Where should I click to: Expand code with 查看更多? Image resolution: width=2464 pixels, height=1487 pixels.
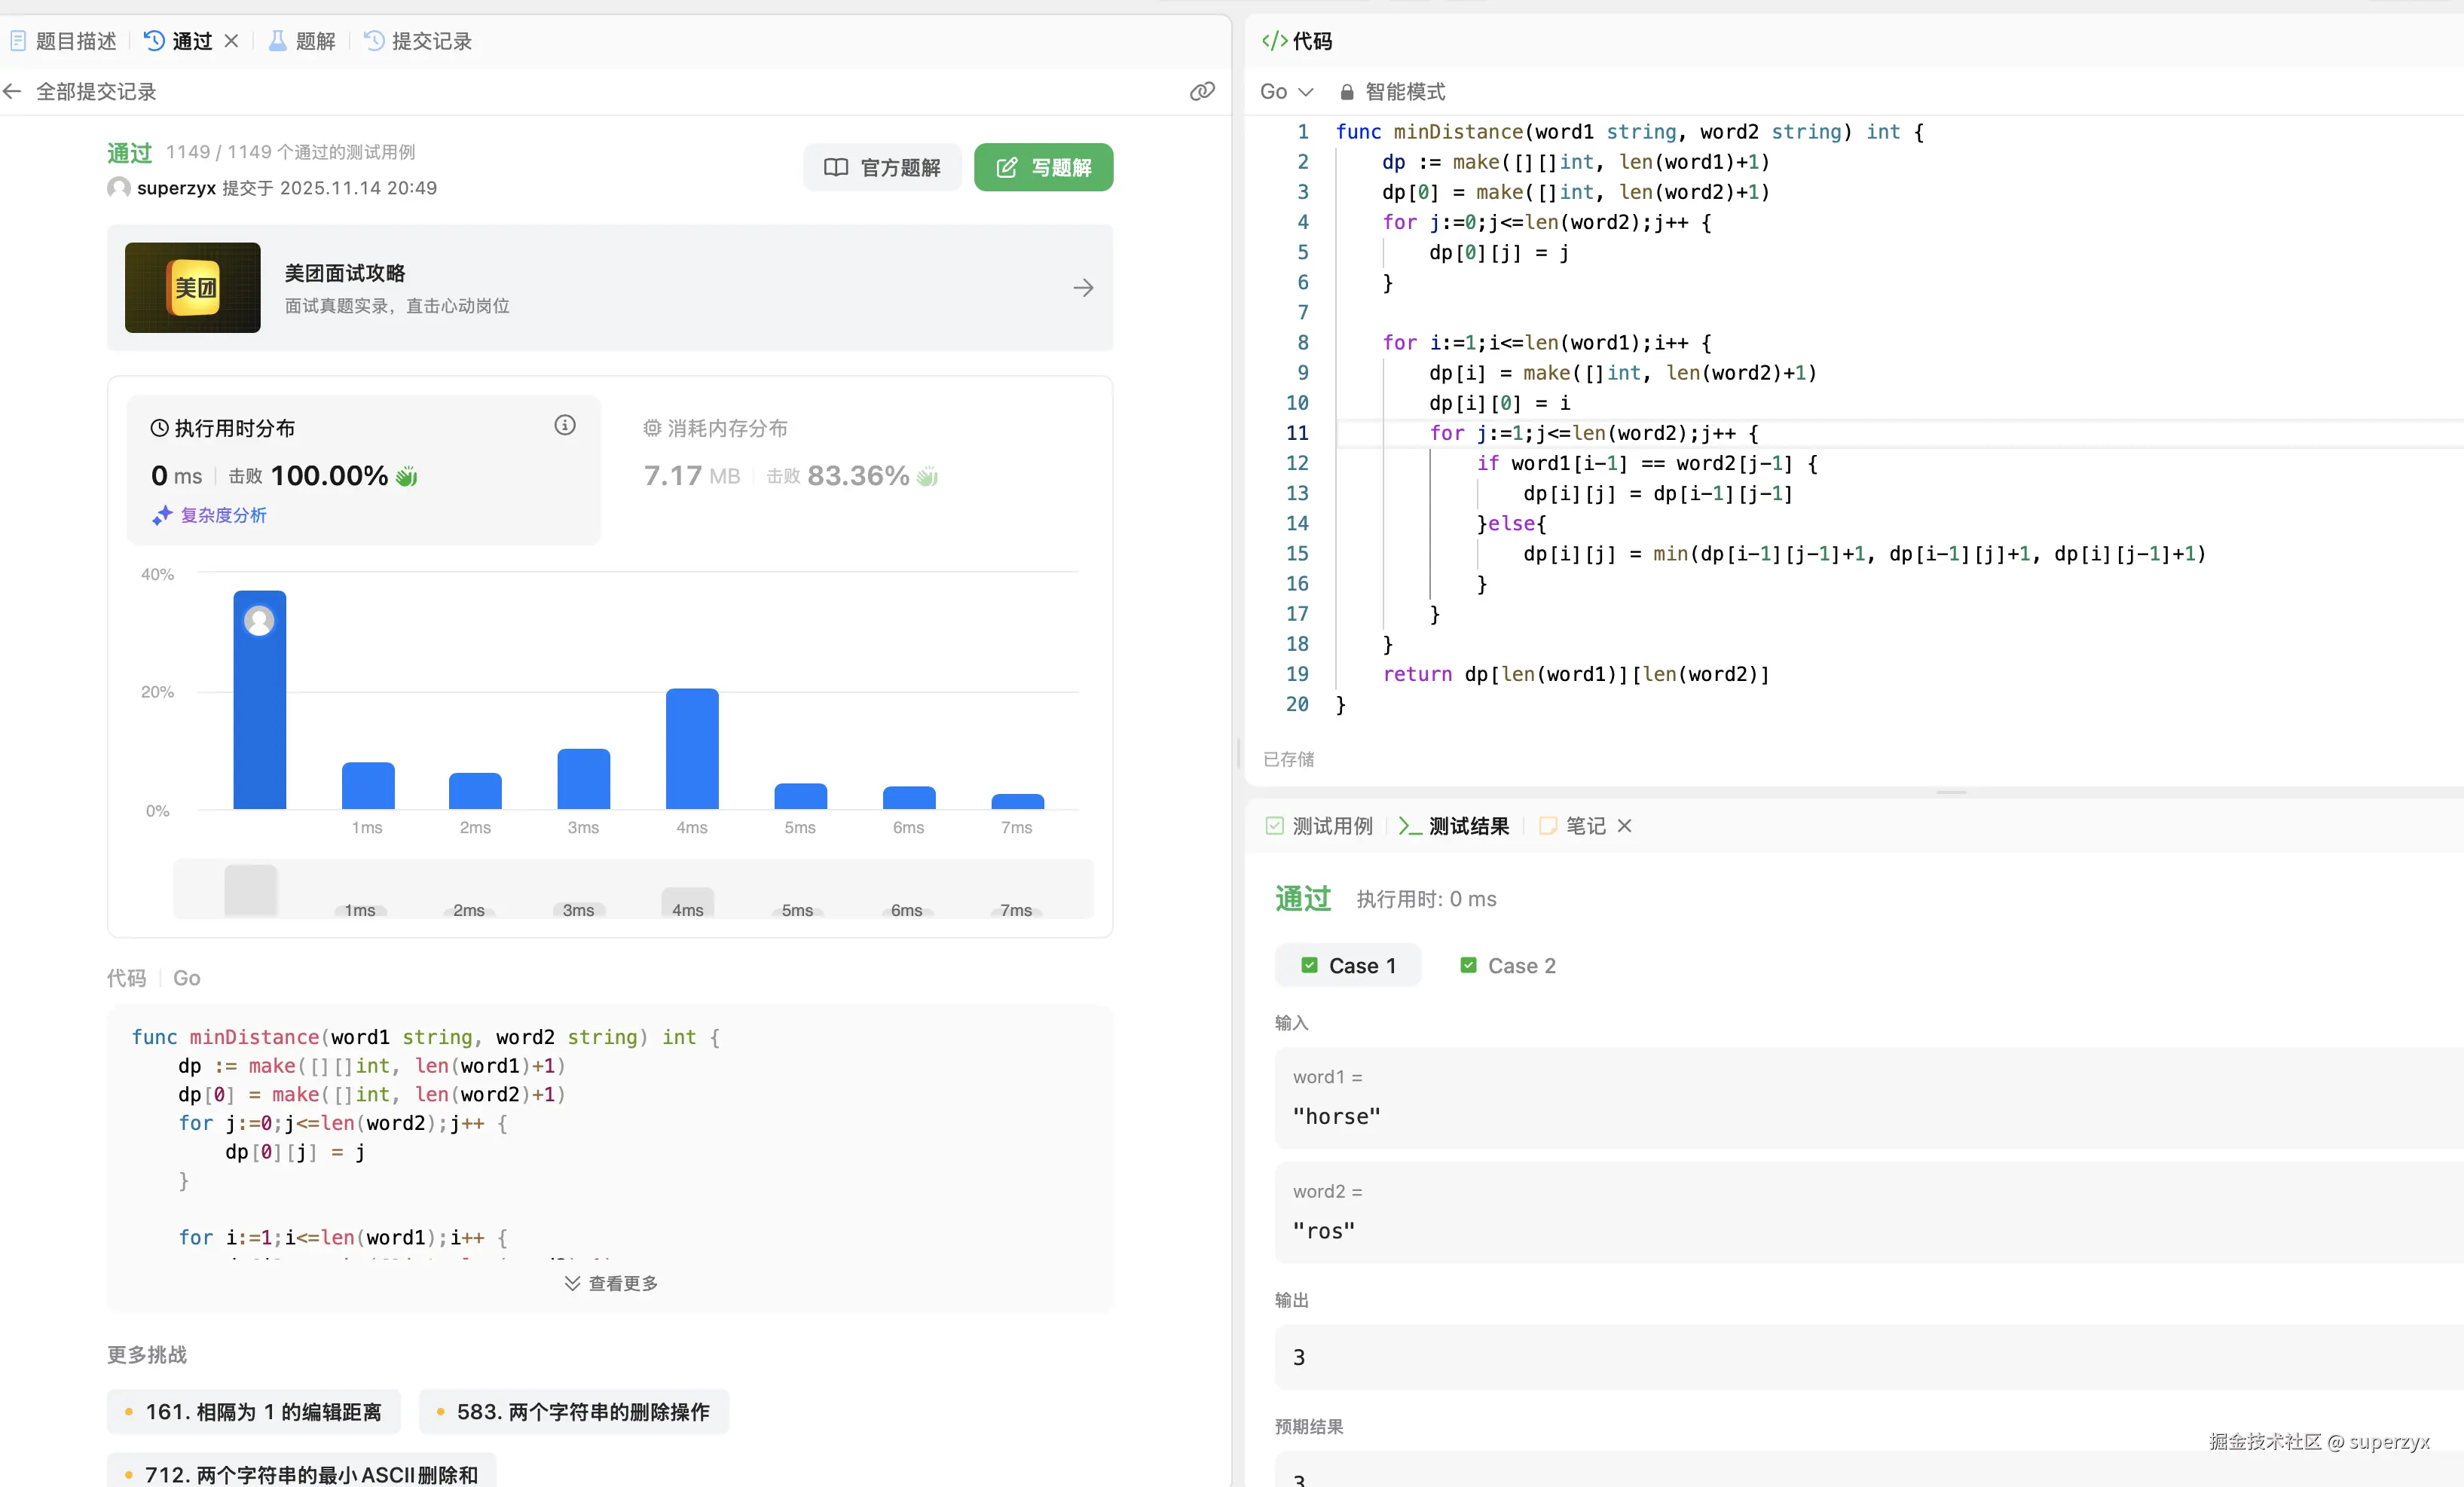610,1283
